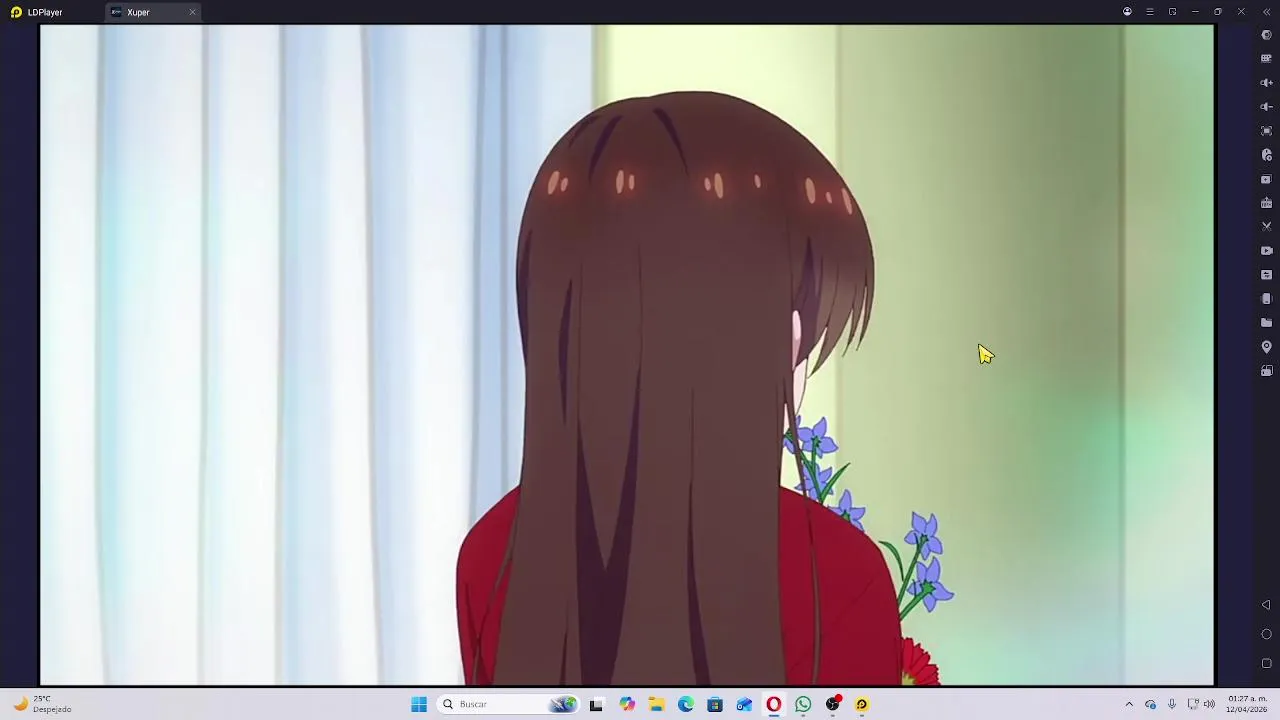Close the Xuper tab
Viewport: 1280px width, 720px height.
pyautogui.click(x=192, y=12)
